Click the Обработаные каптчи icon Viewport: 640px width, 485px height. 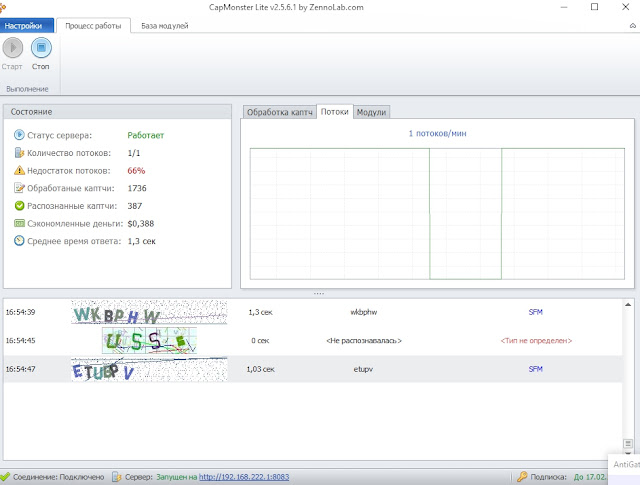[x=19, y=188]
